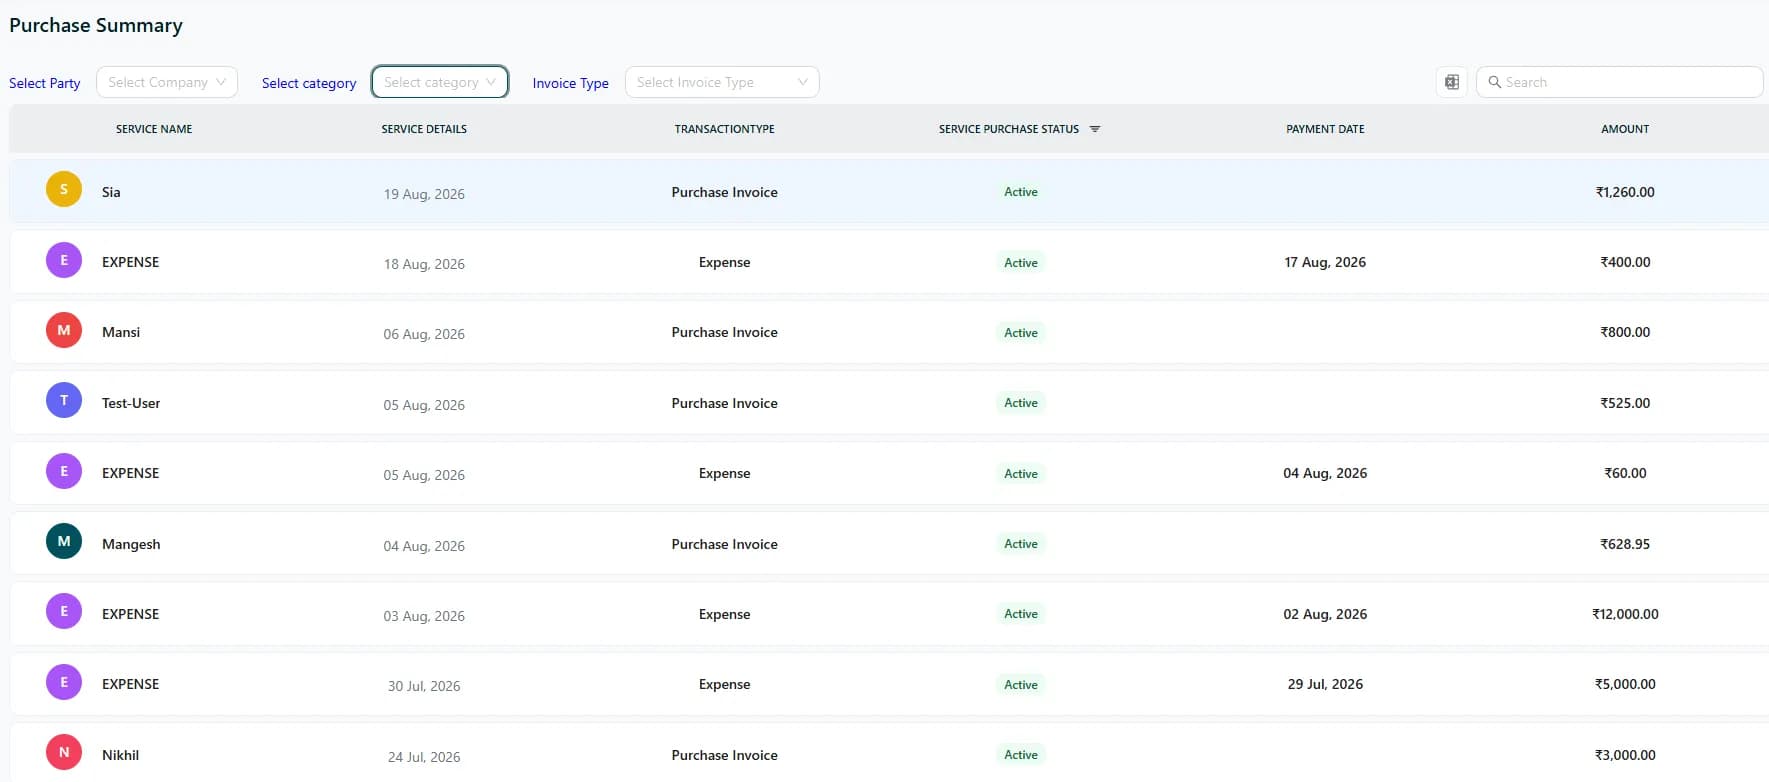Open the Expense row with amount ₹12,000.00

point(889,614)
